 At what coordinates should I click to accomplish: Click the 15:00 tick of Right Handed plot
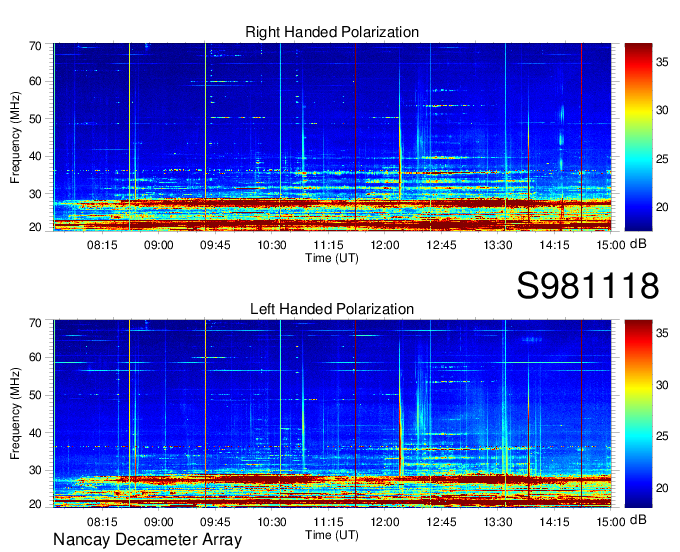pyautogui.click(x=611, y=245)
